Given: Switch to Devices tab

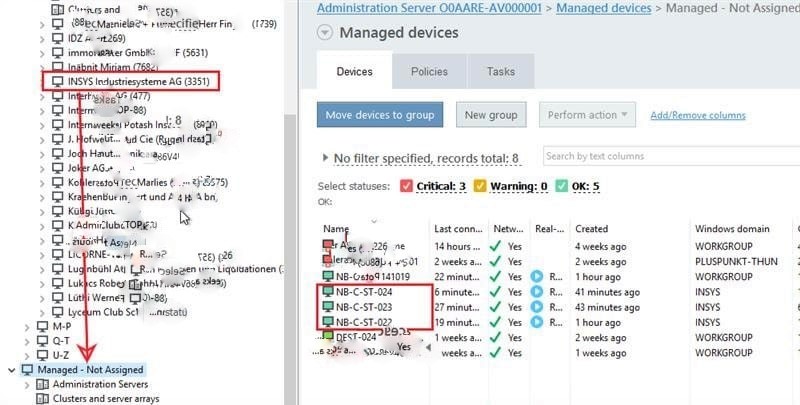Looking at the screenshot, I should click(355, 71).
